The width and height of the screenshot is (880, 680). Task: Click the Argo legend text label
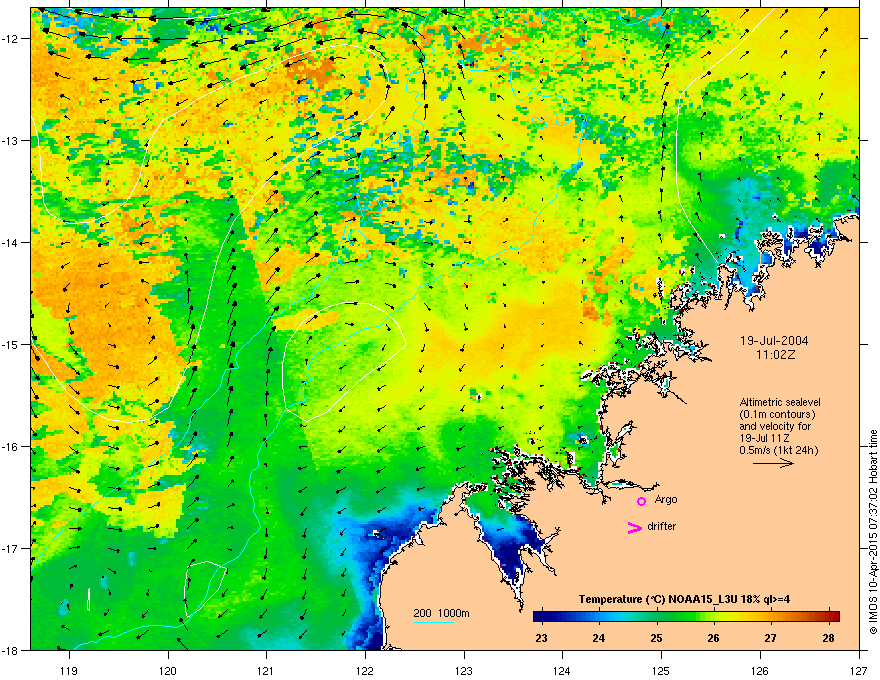[x=666, y=499]
